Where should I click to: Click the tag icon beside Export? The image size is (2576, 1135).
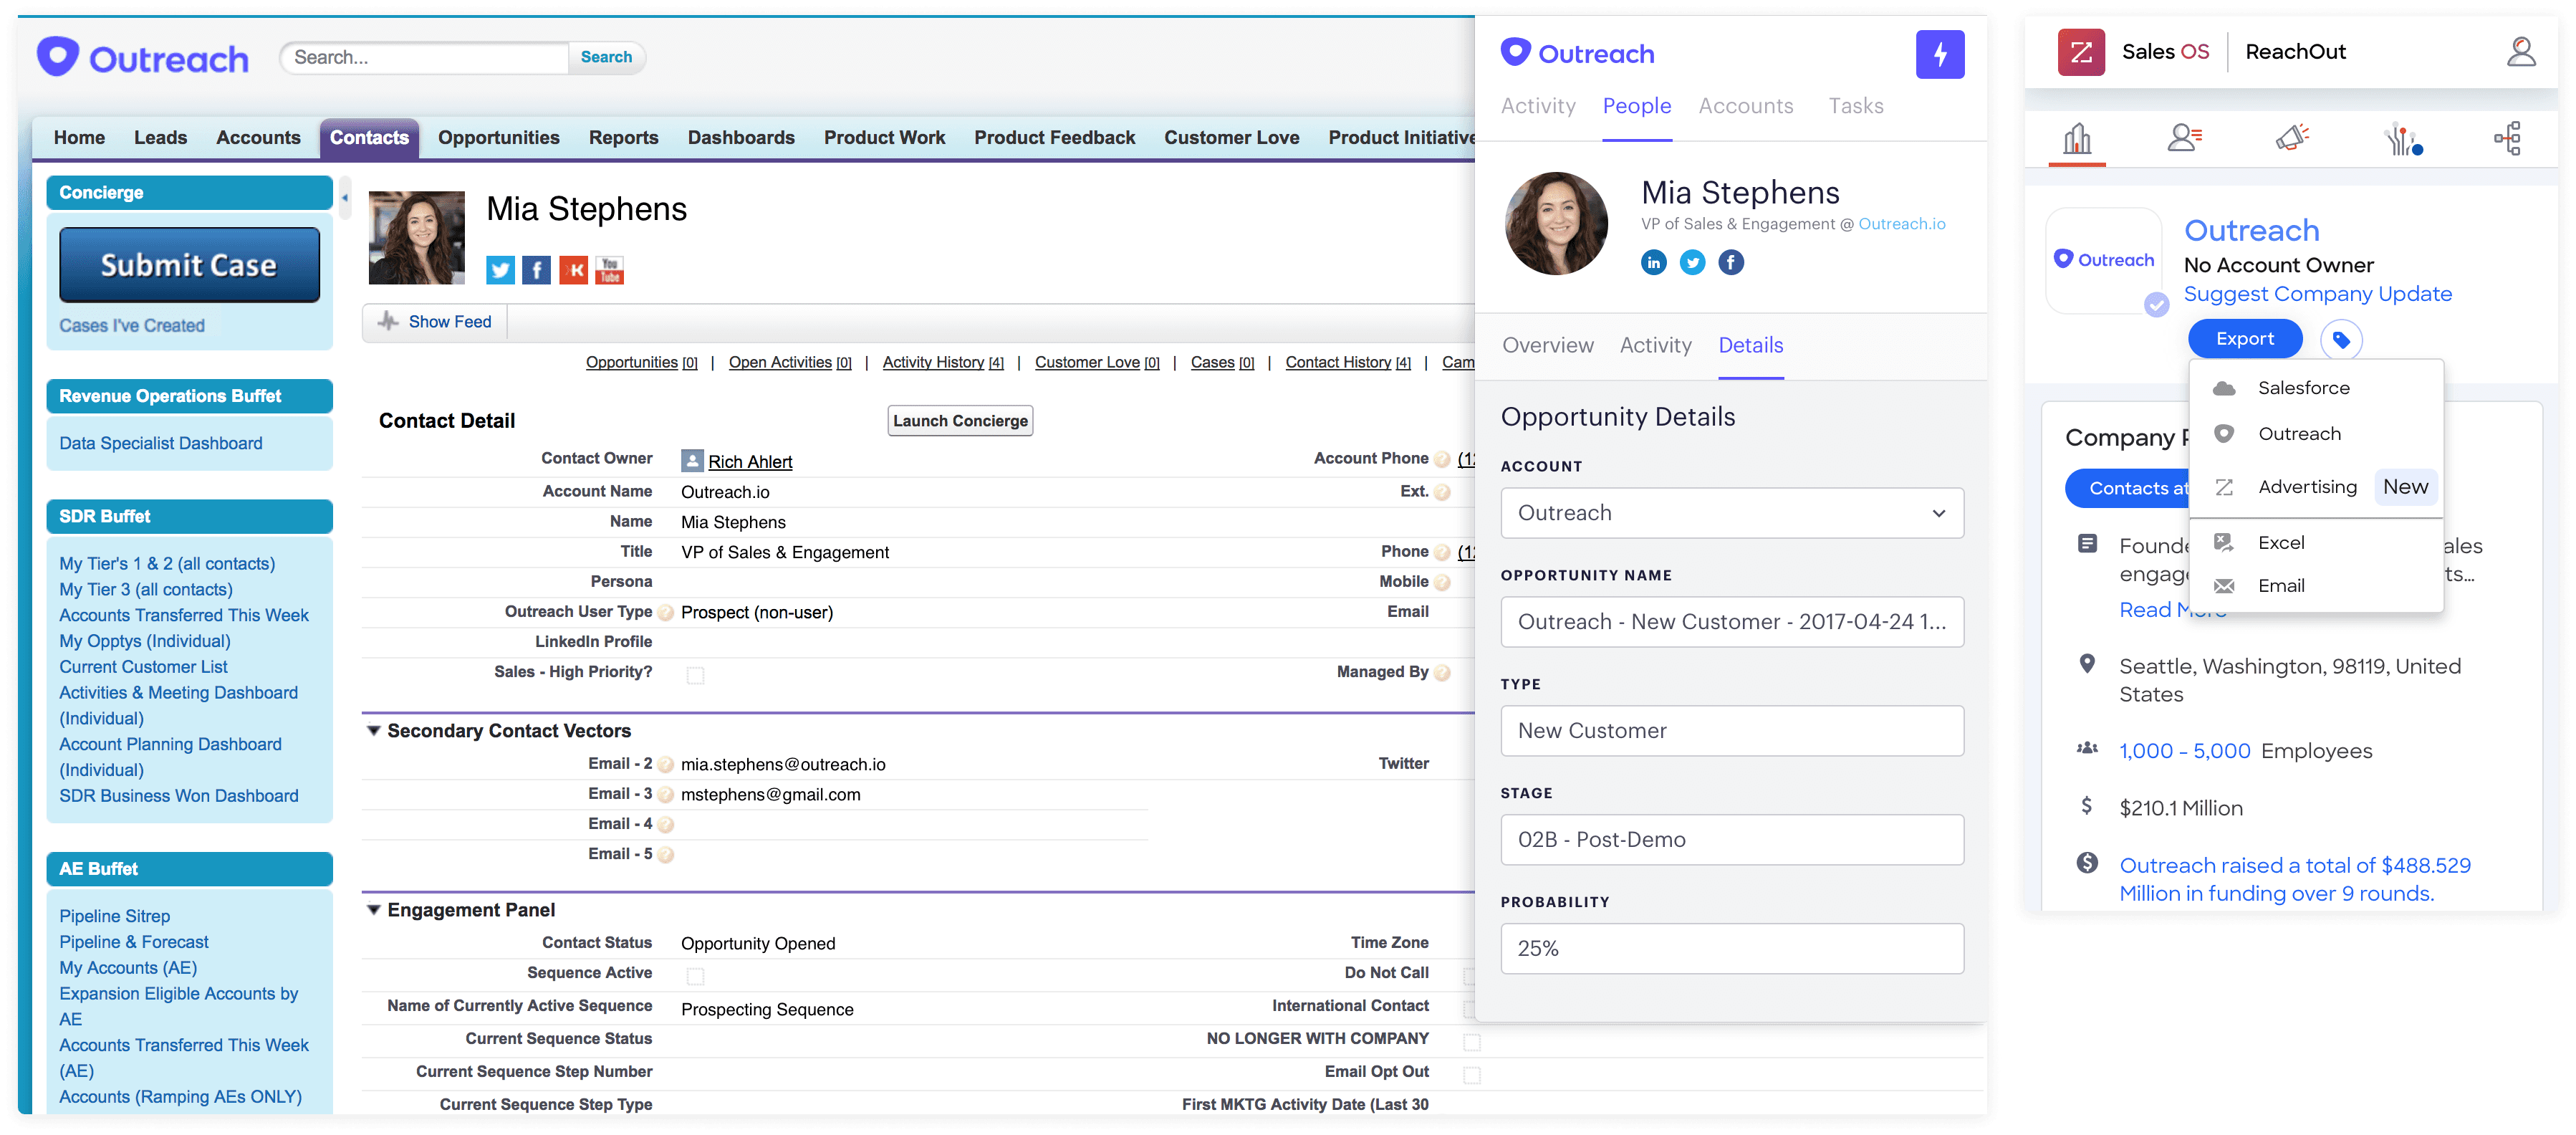[2340, 340]
